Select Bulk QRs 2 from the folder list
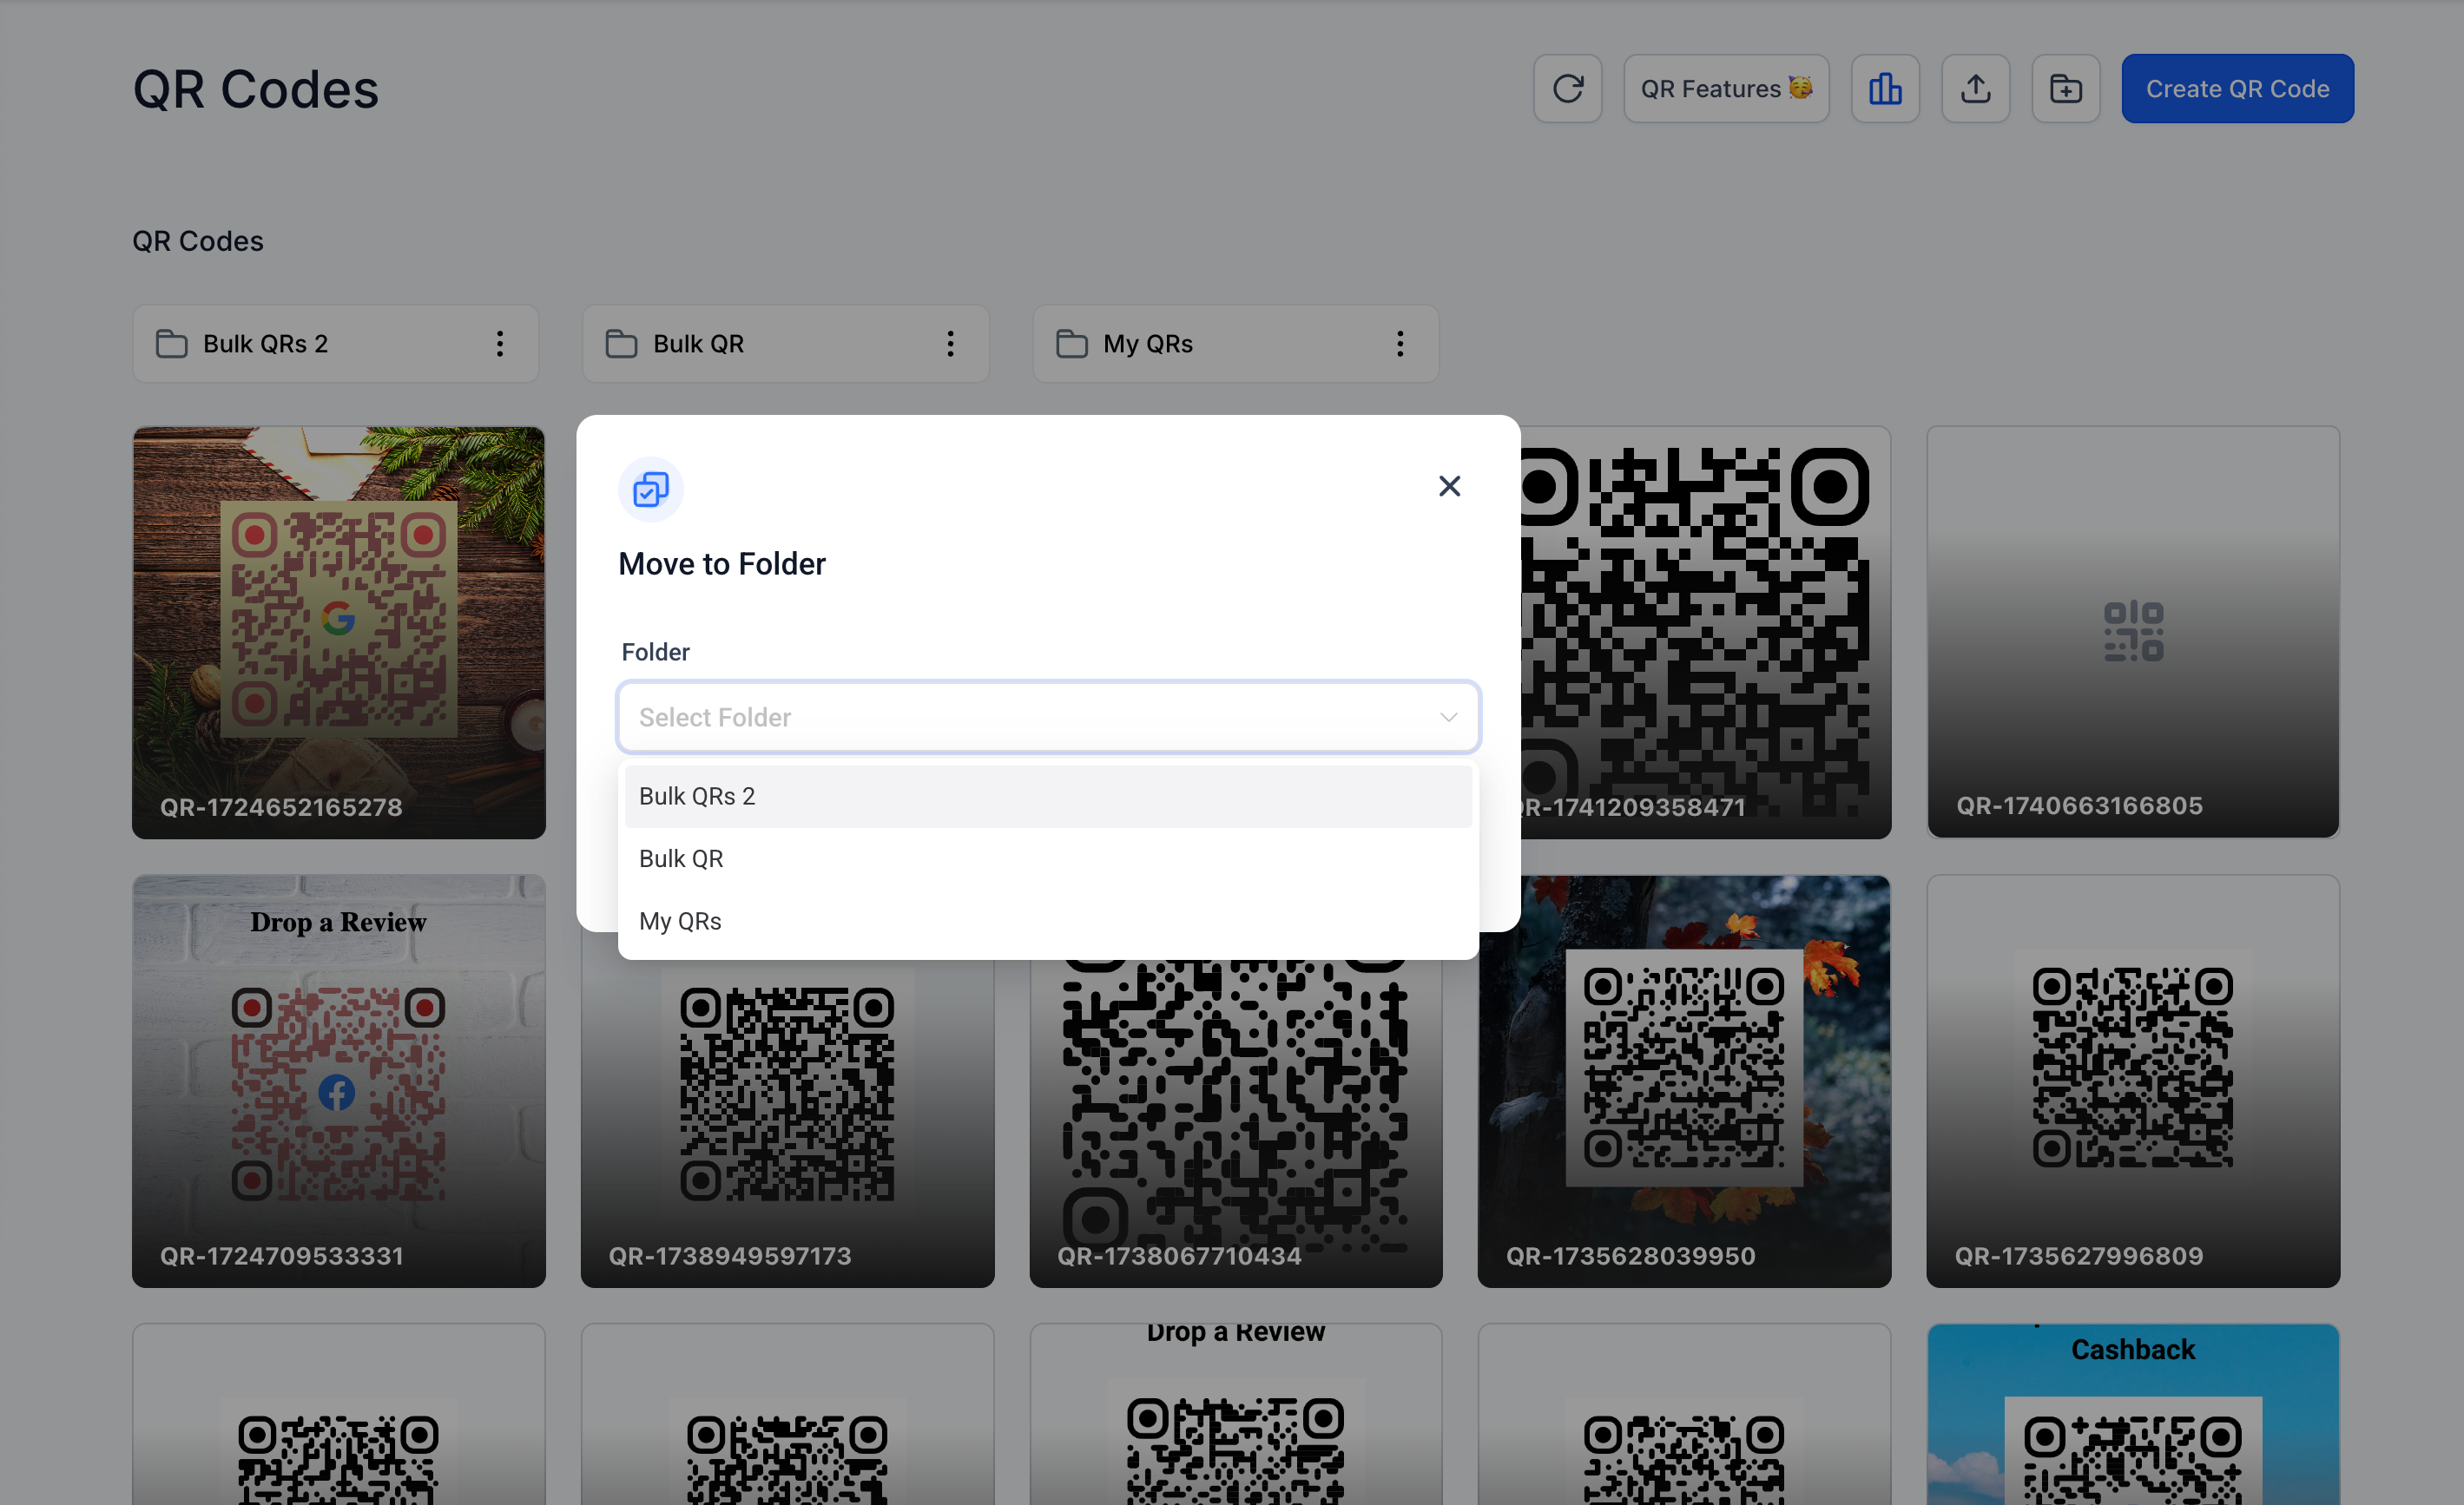This screenshot has height=1505, width=2464. pyautogui.click(x=697, y=795)
